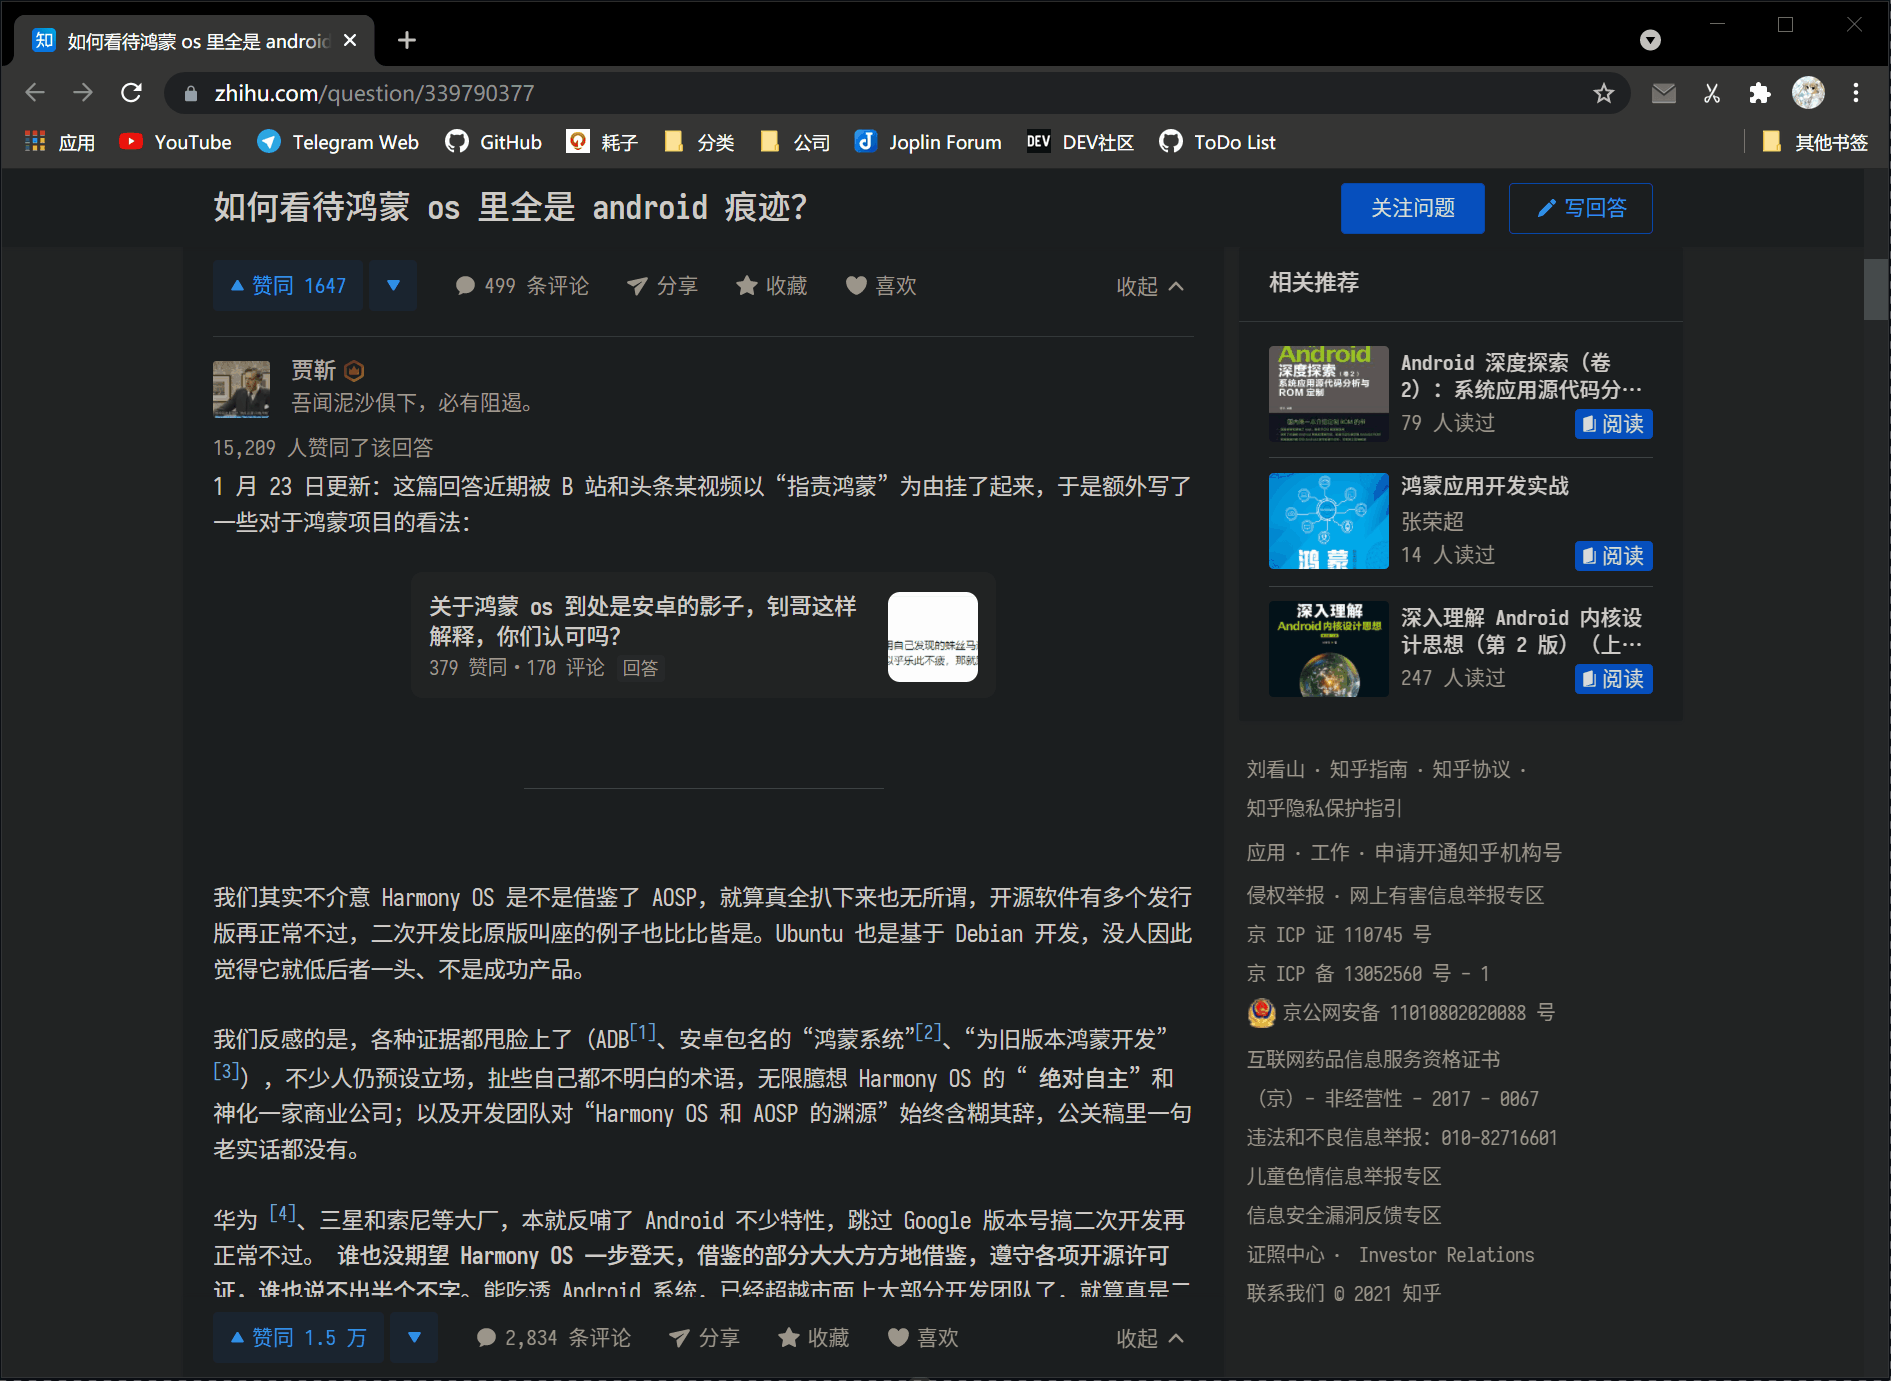Click the bookmark star in the address bar

click(x=1604, y=93)
